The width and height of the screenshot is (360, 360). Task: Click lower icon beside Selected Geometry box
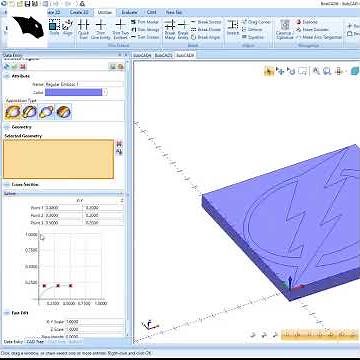point(119,152)
